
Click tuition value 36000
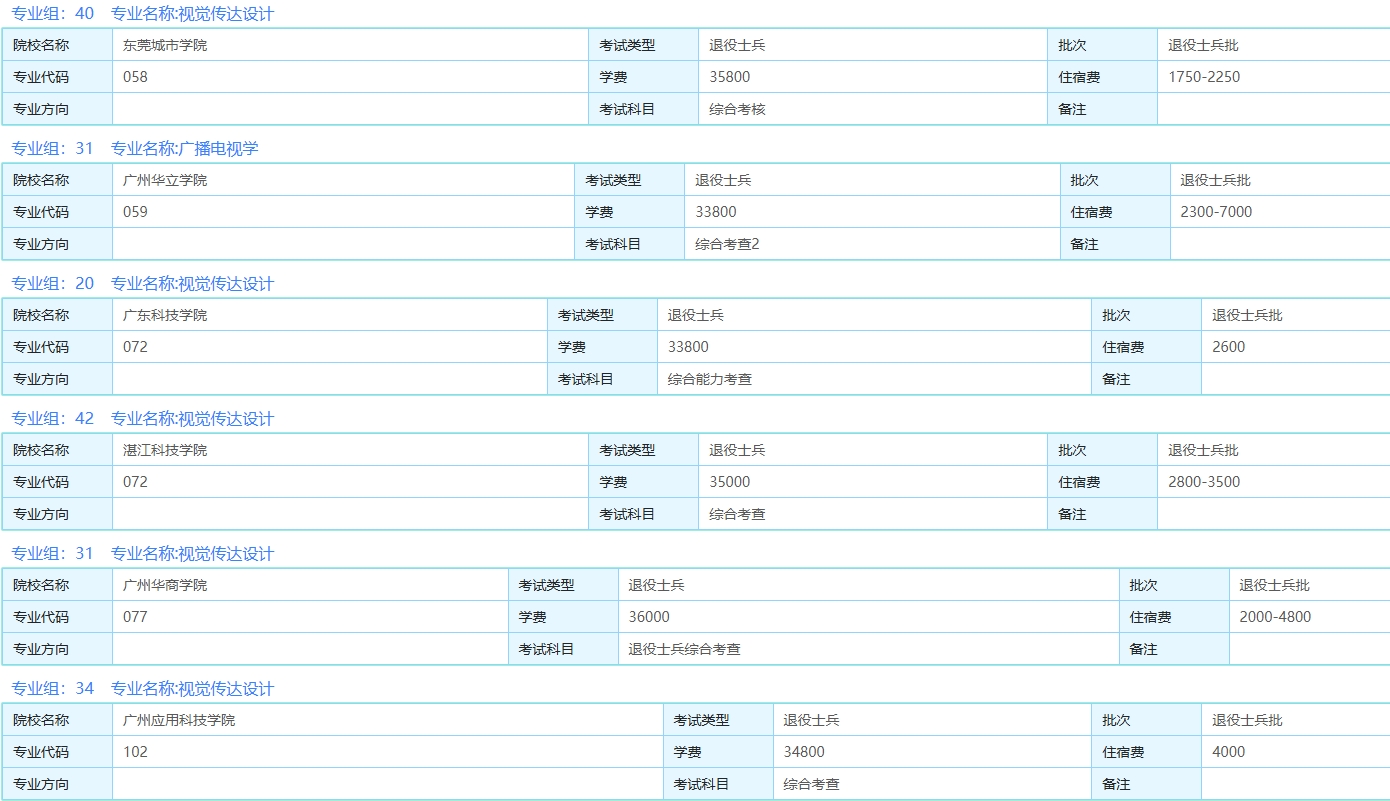649,617
